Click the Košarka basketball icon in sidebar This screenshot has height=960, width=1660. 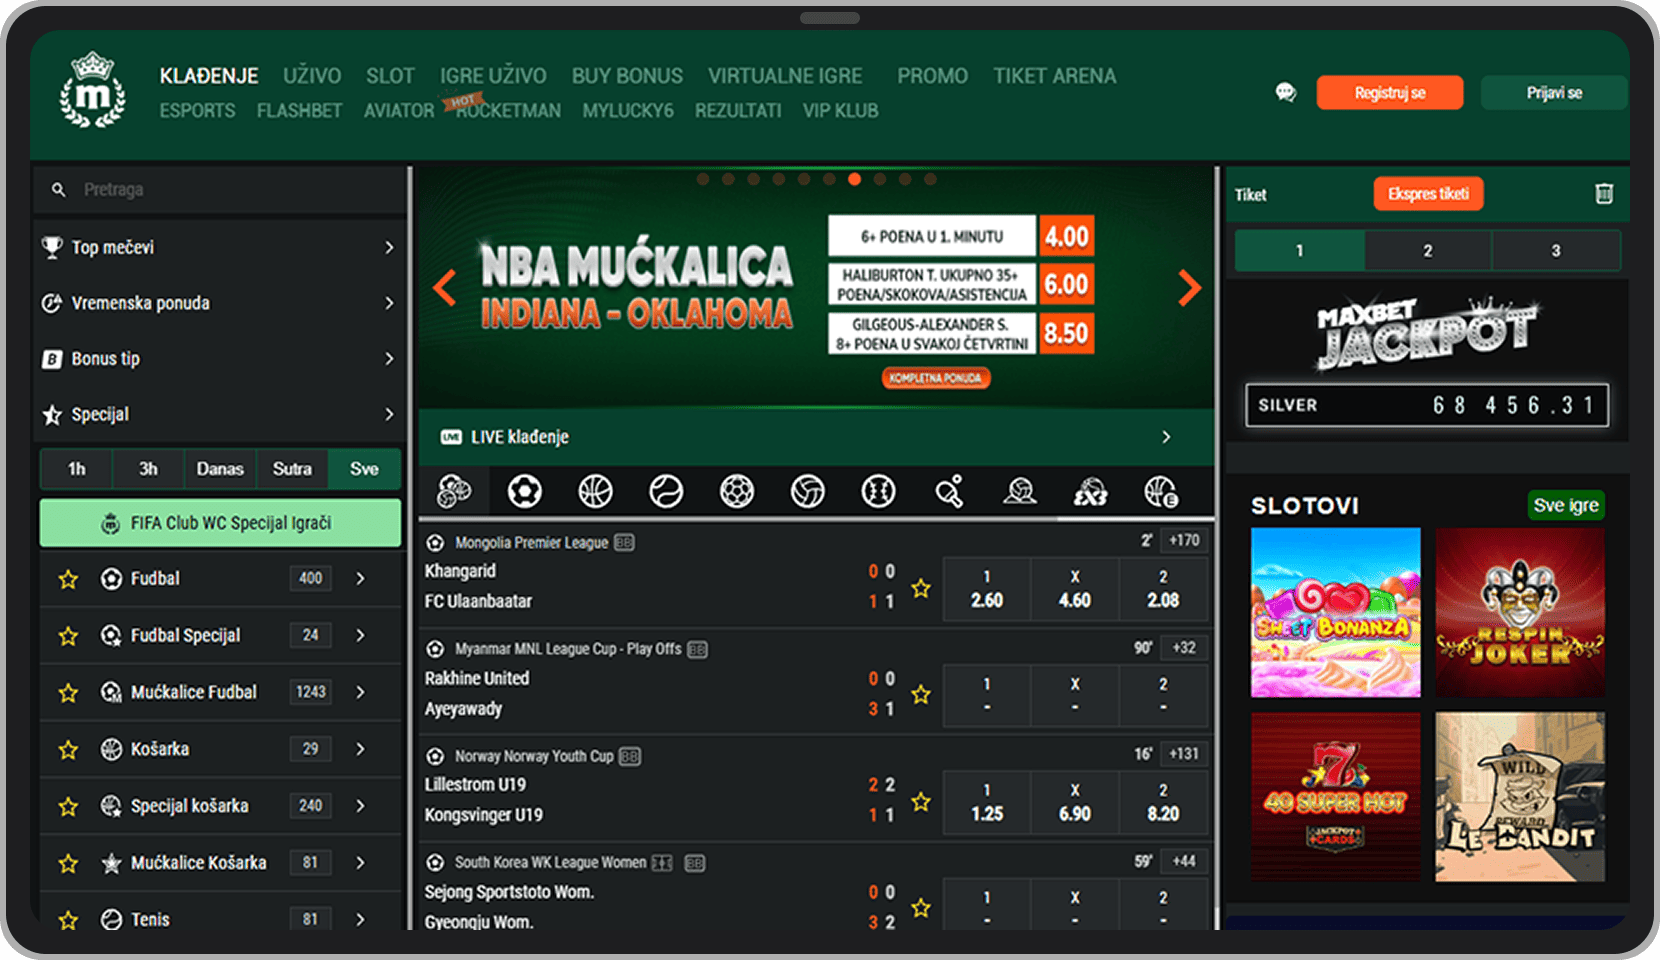coord(112,749)
